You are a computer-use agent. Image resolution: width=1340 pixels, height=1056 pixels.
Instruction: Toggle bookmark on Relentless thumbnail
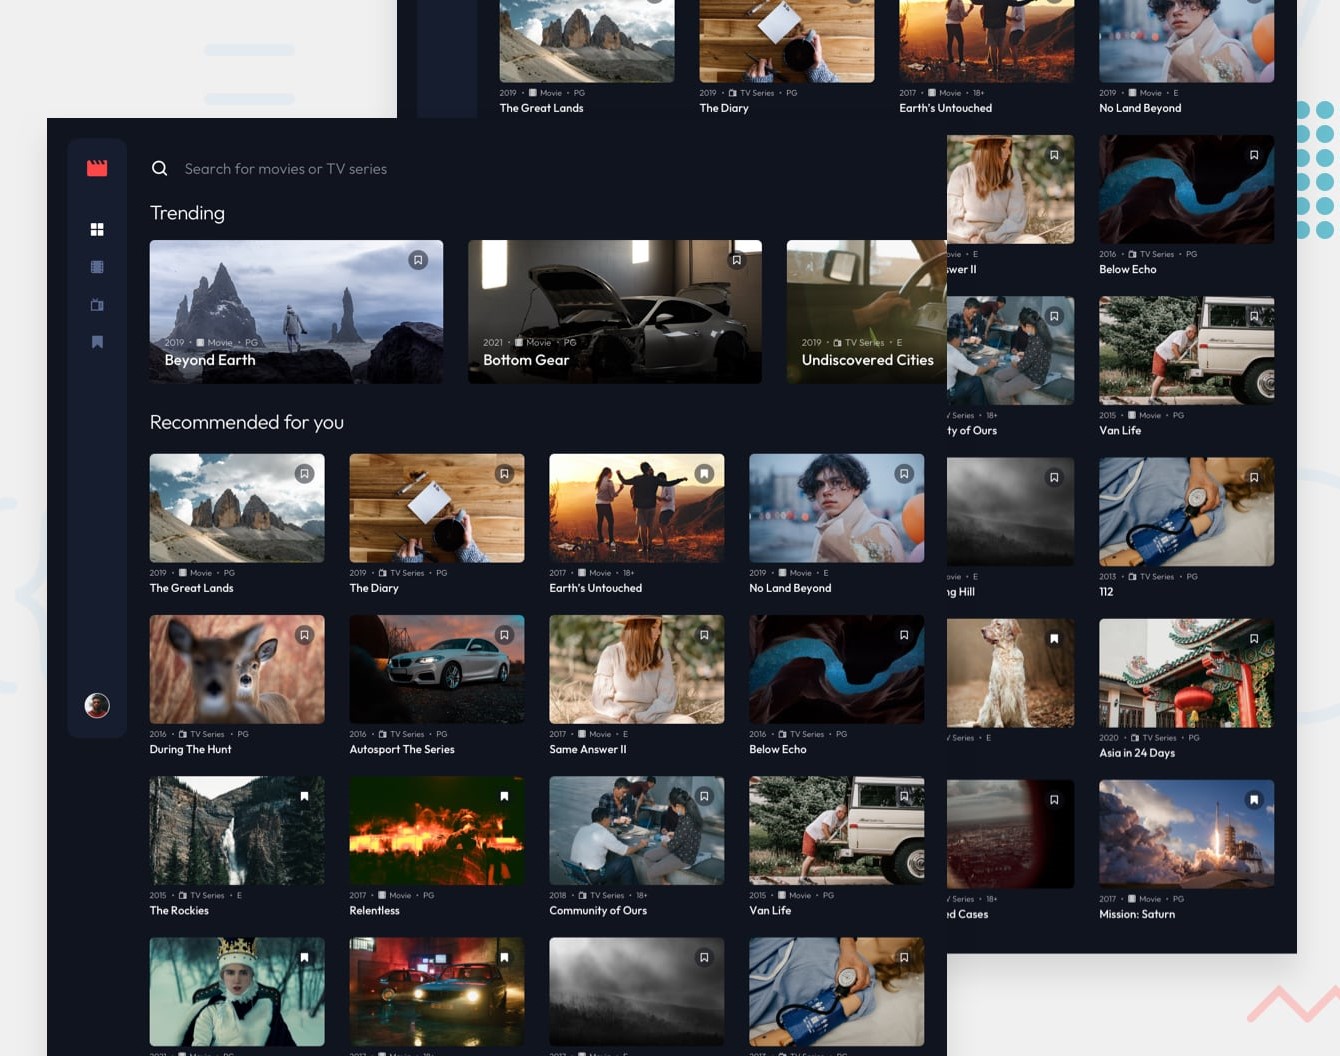pyautogui.click(x=504, y=796)
